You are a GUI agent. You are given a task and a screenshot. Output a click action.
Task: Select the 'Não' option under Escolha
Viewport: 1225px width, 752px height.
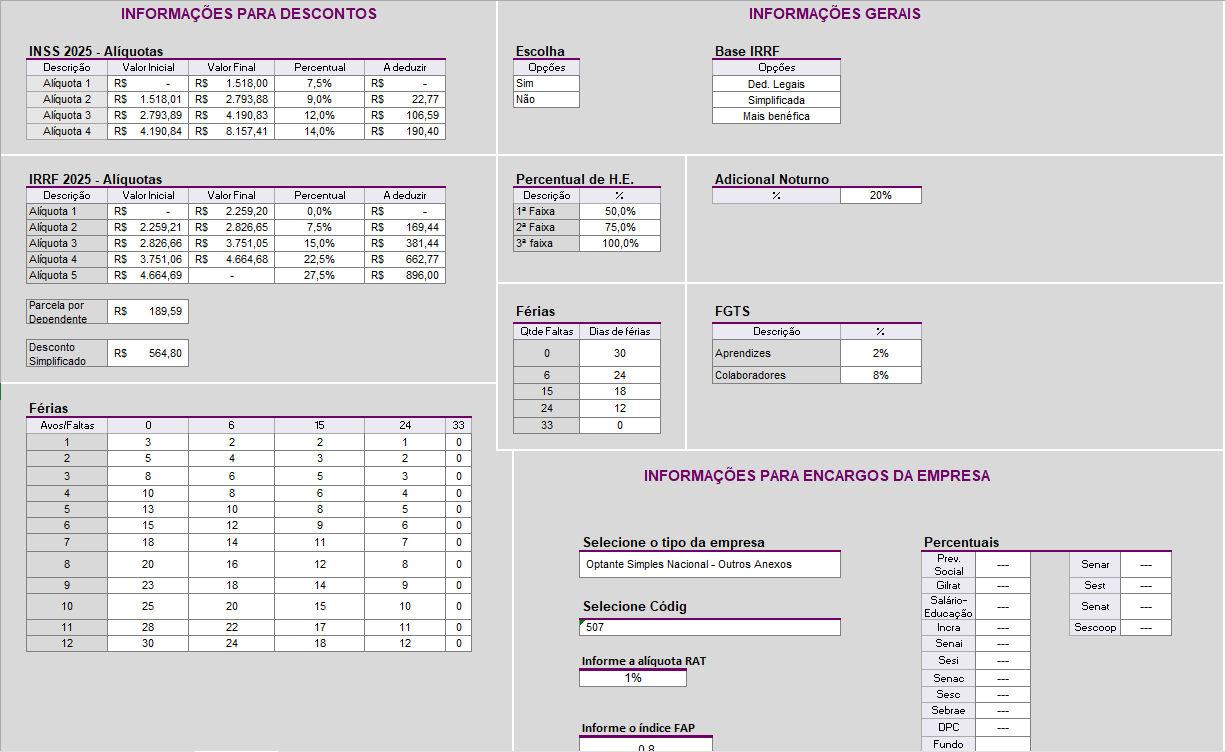click(x=546, y=100)
